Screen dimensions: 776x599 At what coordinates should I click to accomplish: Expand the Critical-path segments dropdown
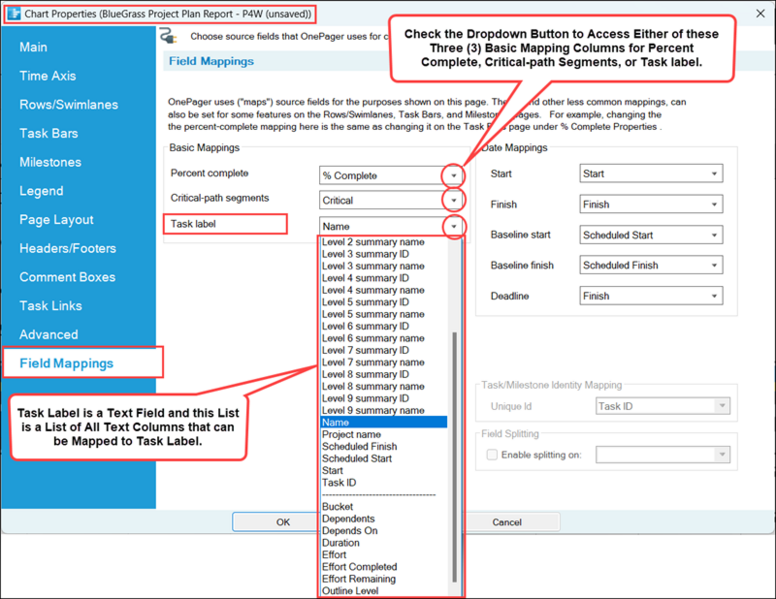point(453,200)
